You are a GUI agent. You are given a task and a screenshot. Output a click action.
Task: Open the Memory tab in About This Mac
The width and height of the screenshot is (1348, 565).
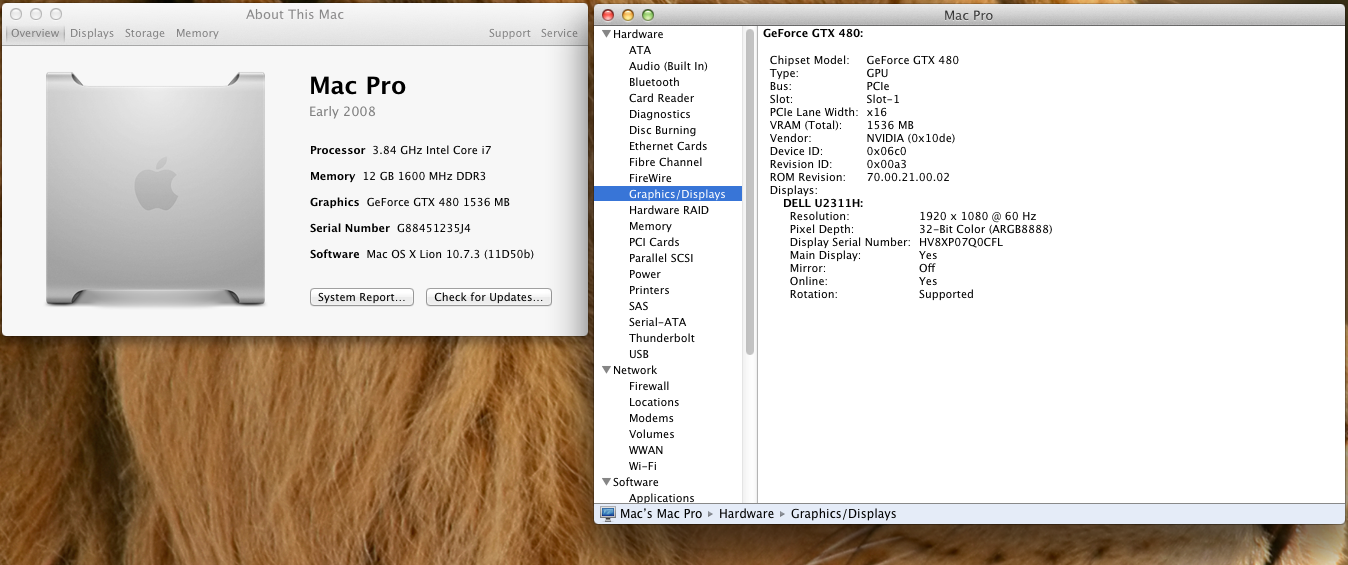197,33
